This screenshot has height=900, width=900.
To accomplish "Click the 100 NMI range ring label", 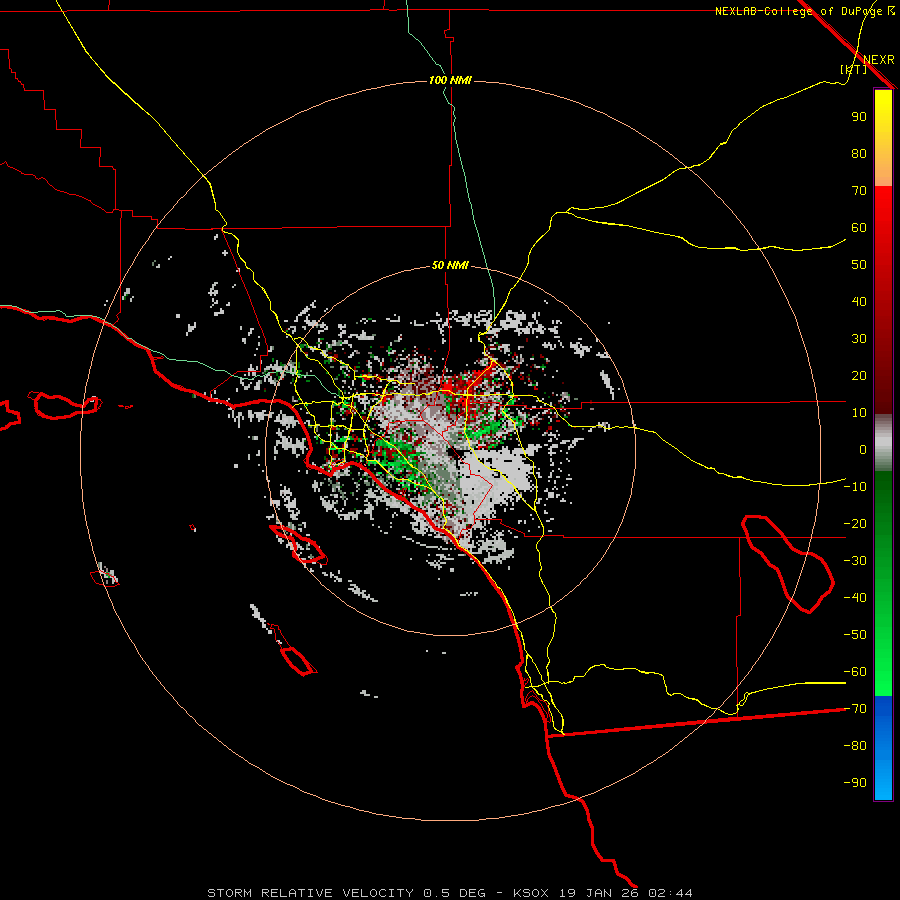I will (450, 80).
